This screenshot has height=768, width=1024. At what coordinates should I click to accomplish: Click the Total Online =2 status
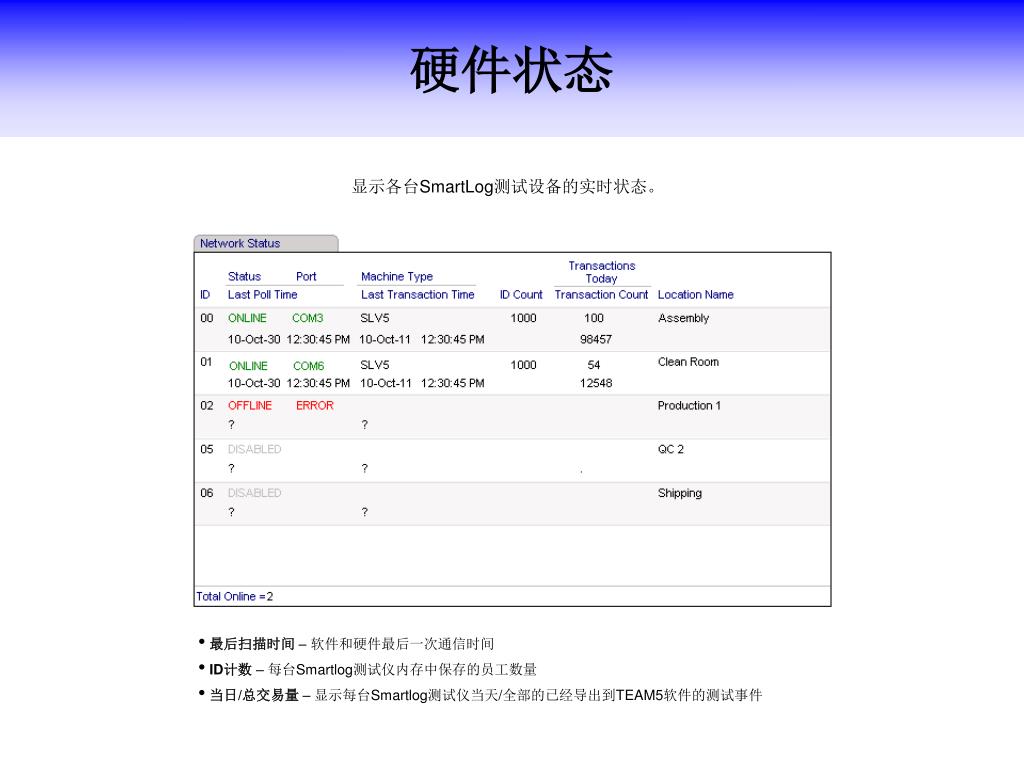click(234, 596)
